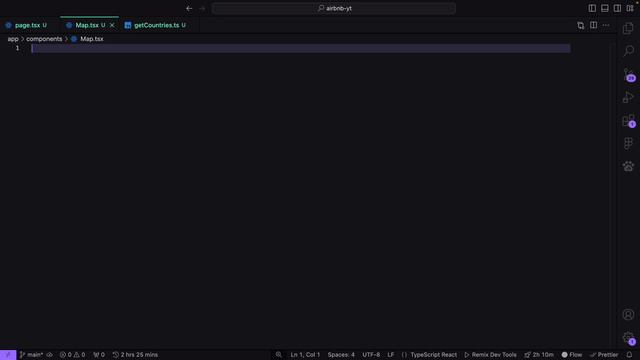Click 'components' in the breadcrumb path
The width and height of the screenshot is (640, 360).
(44, 39)
